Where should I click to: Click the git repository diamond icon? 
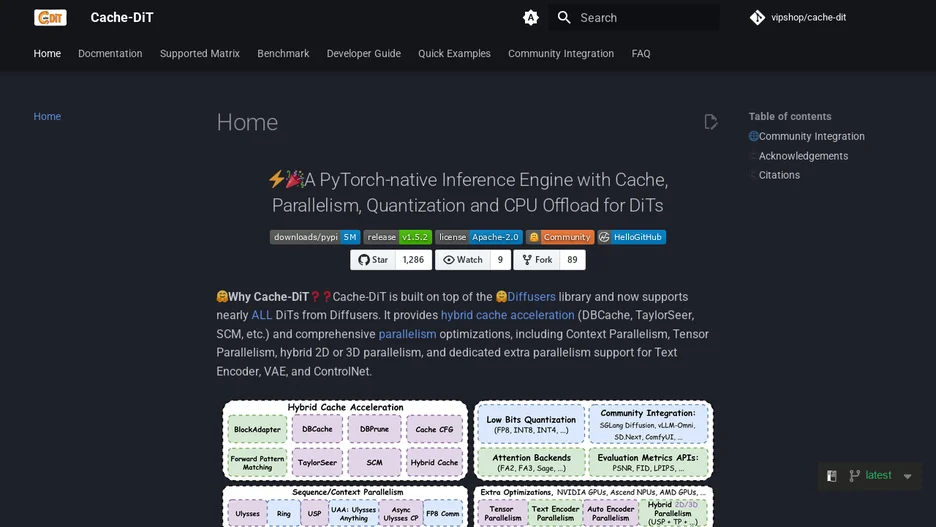click(757, 17)
